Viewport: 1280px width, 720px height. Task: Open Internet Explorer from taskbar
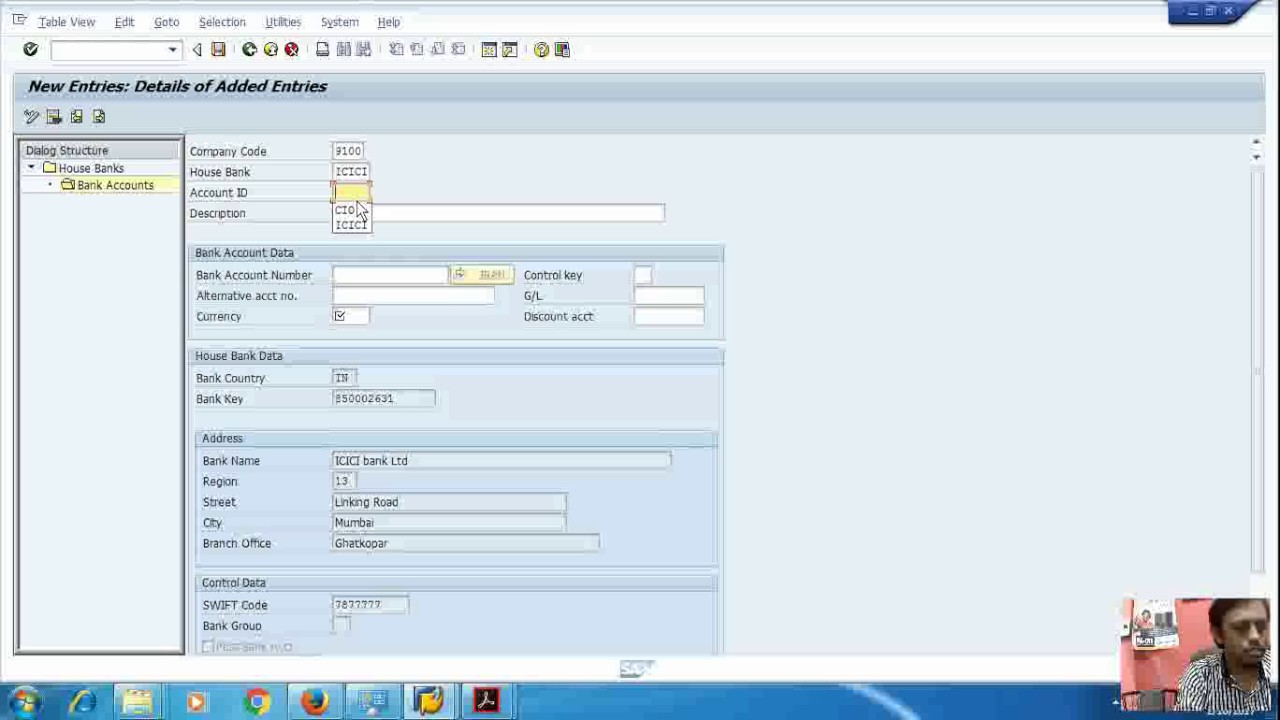click(x=83, y=702)
